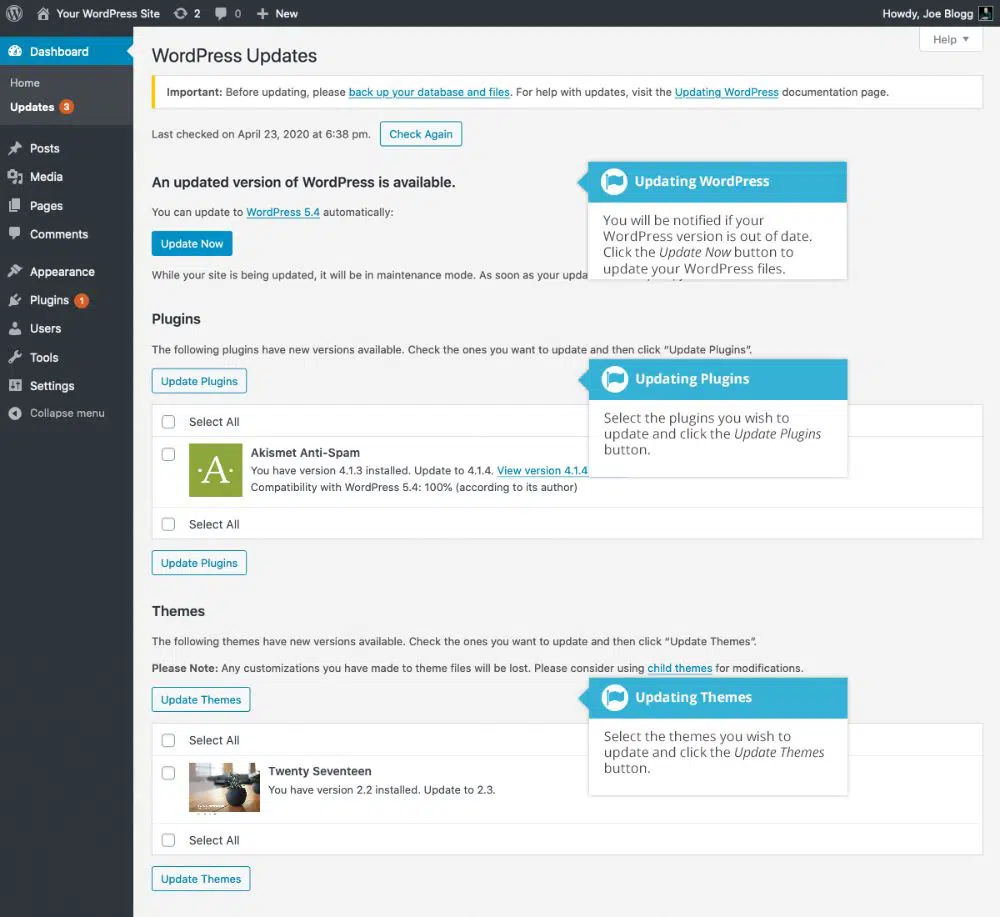The image size is (1000, 917).
Task: Click the Akismet Anti-Spam plugin icon
Action: click(215, 470)
